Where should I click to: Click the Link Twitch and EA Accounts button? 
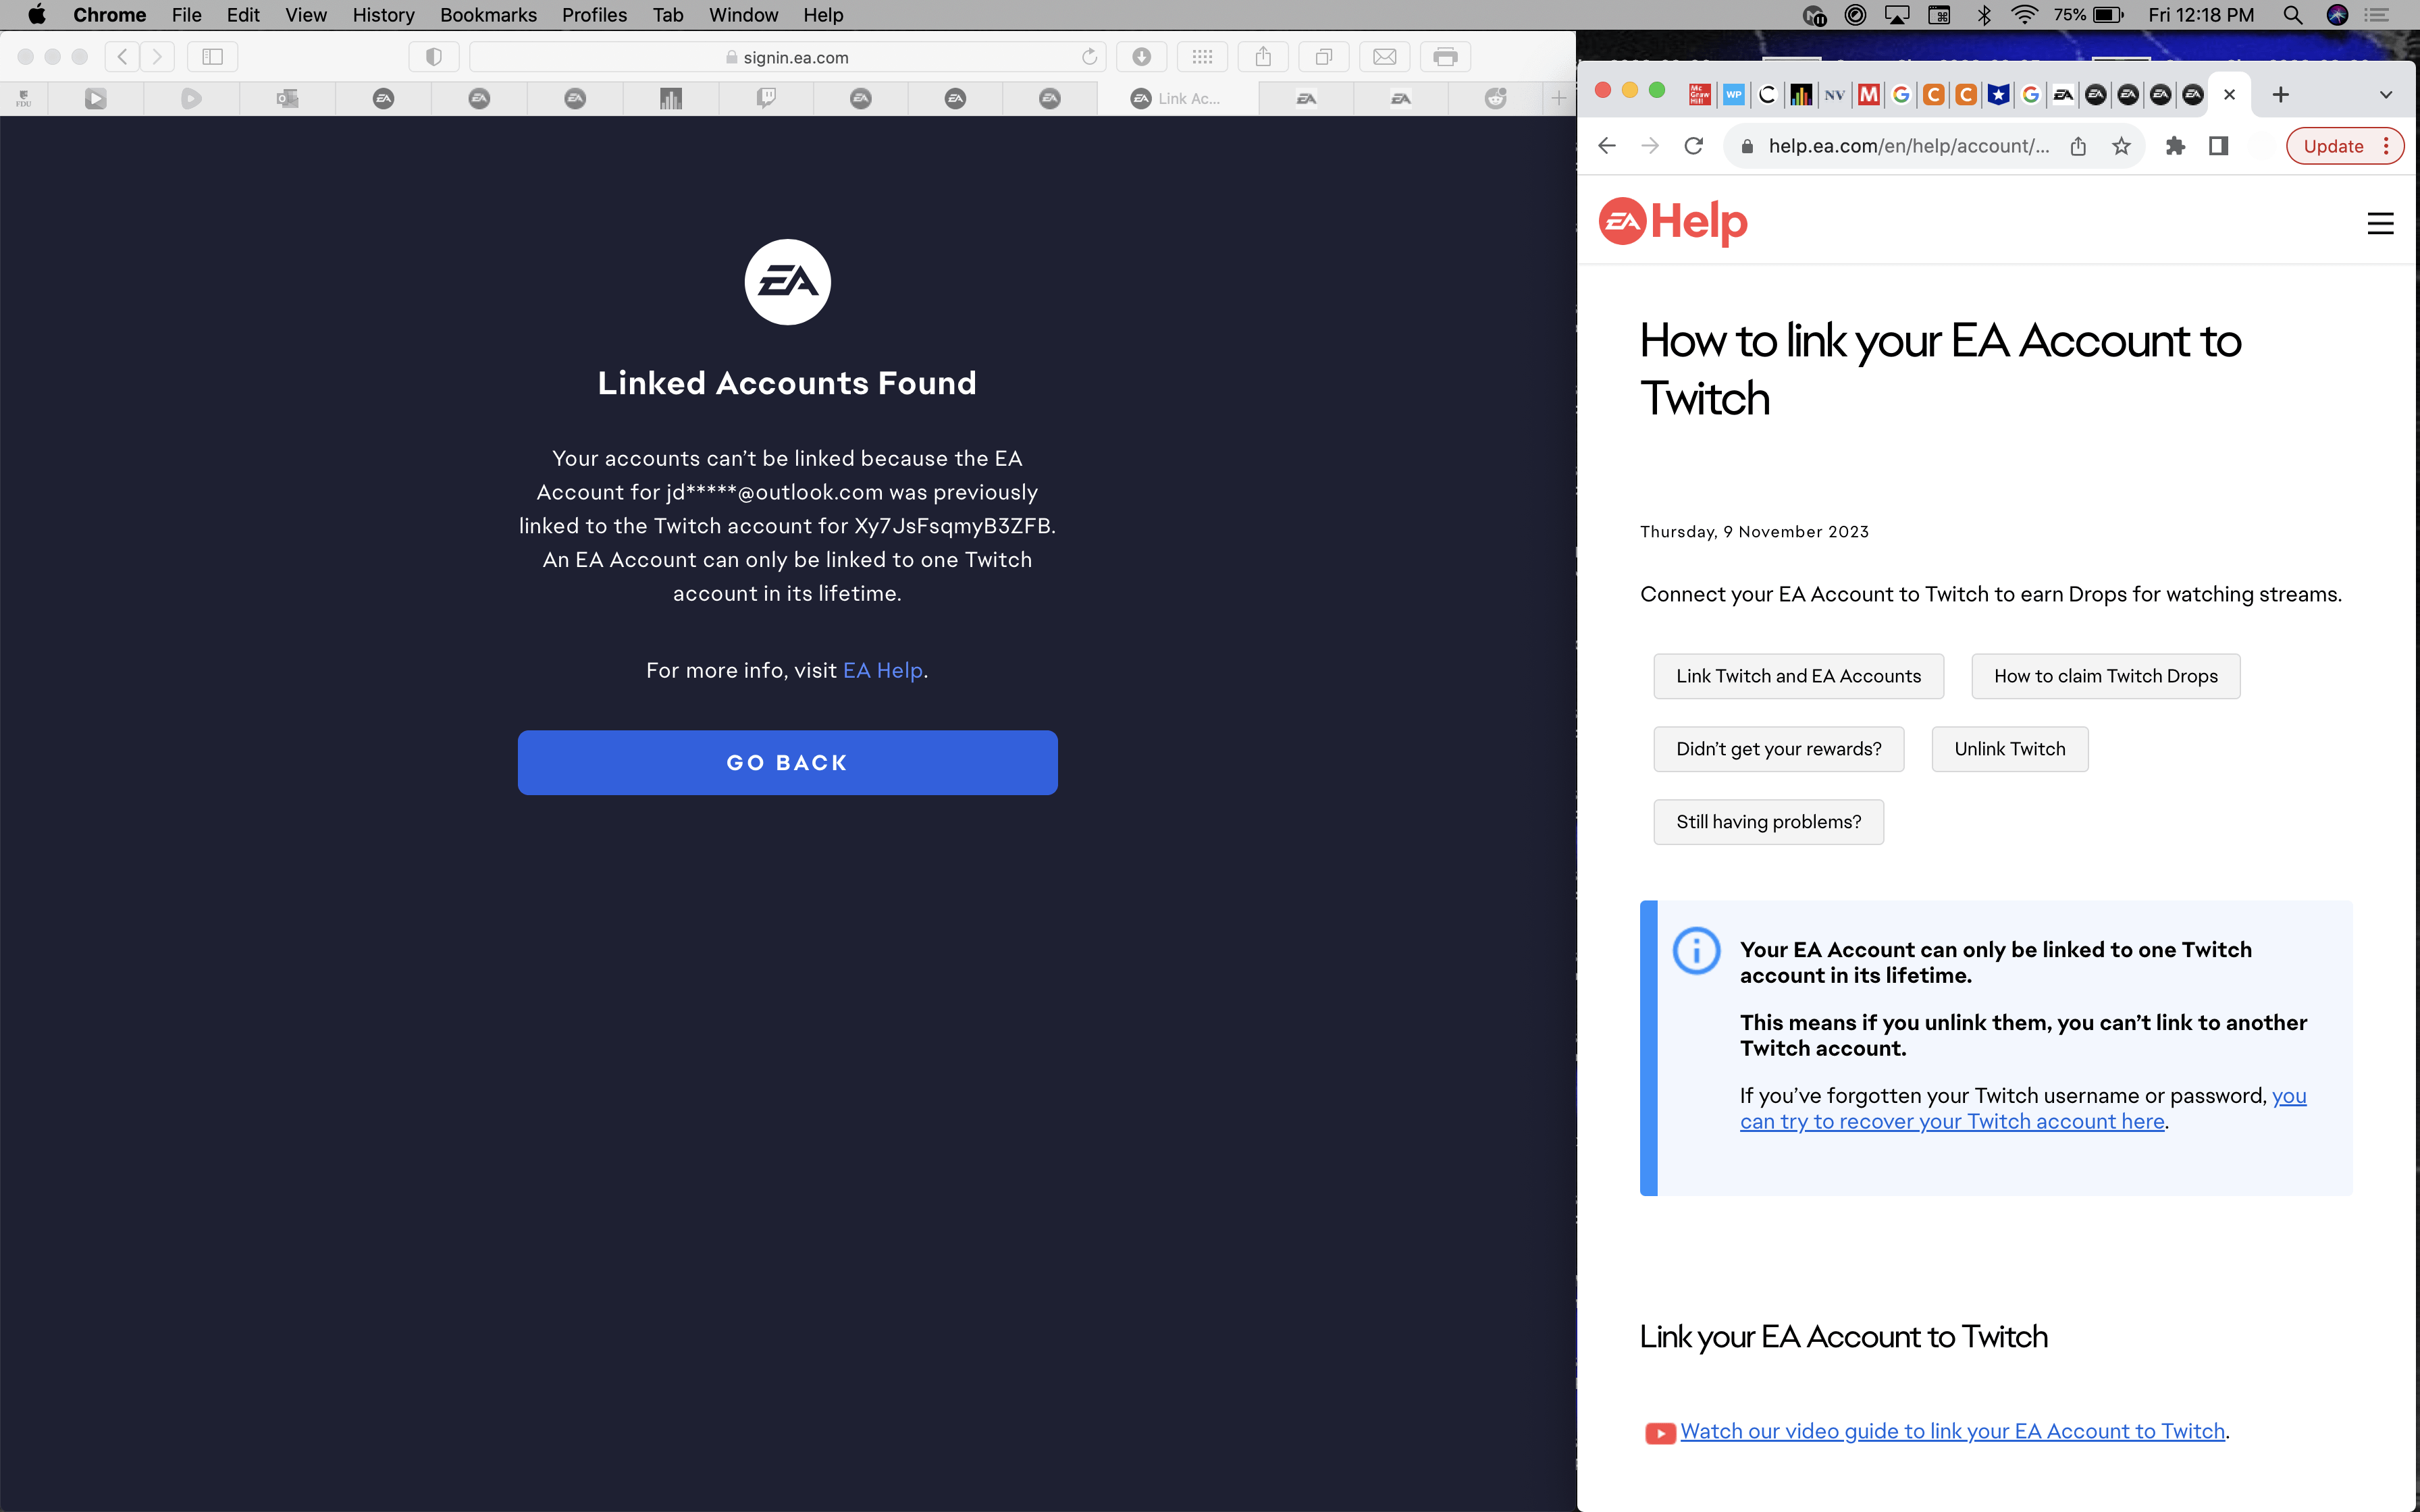tap(1796, 676)
